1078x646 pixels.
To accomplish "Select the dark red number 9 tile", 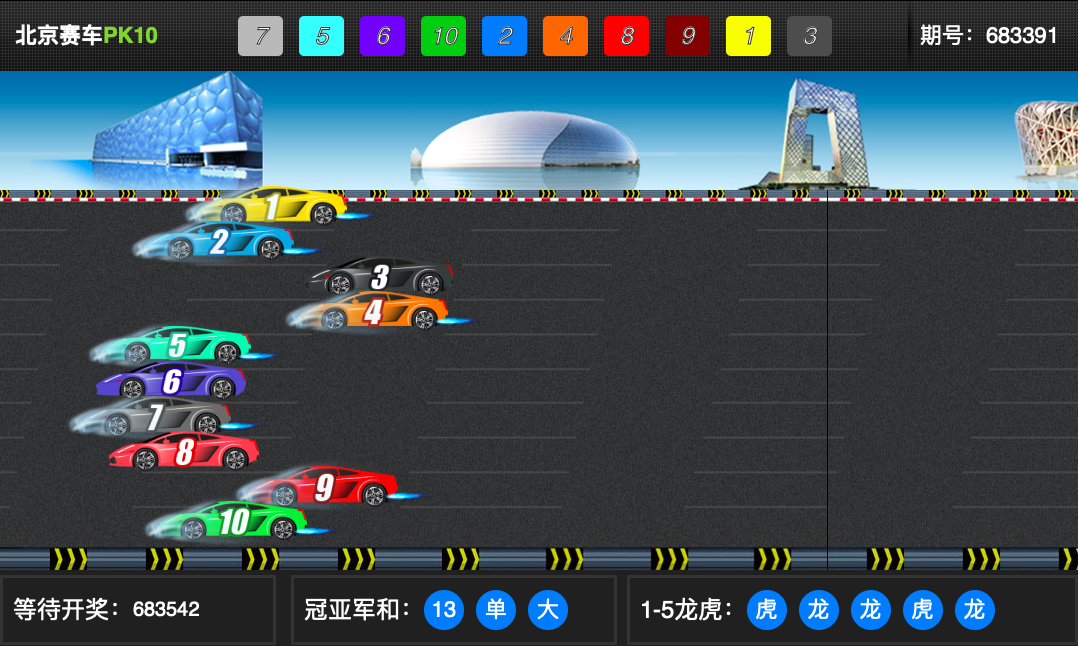I will (688, 36).
